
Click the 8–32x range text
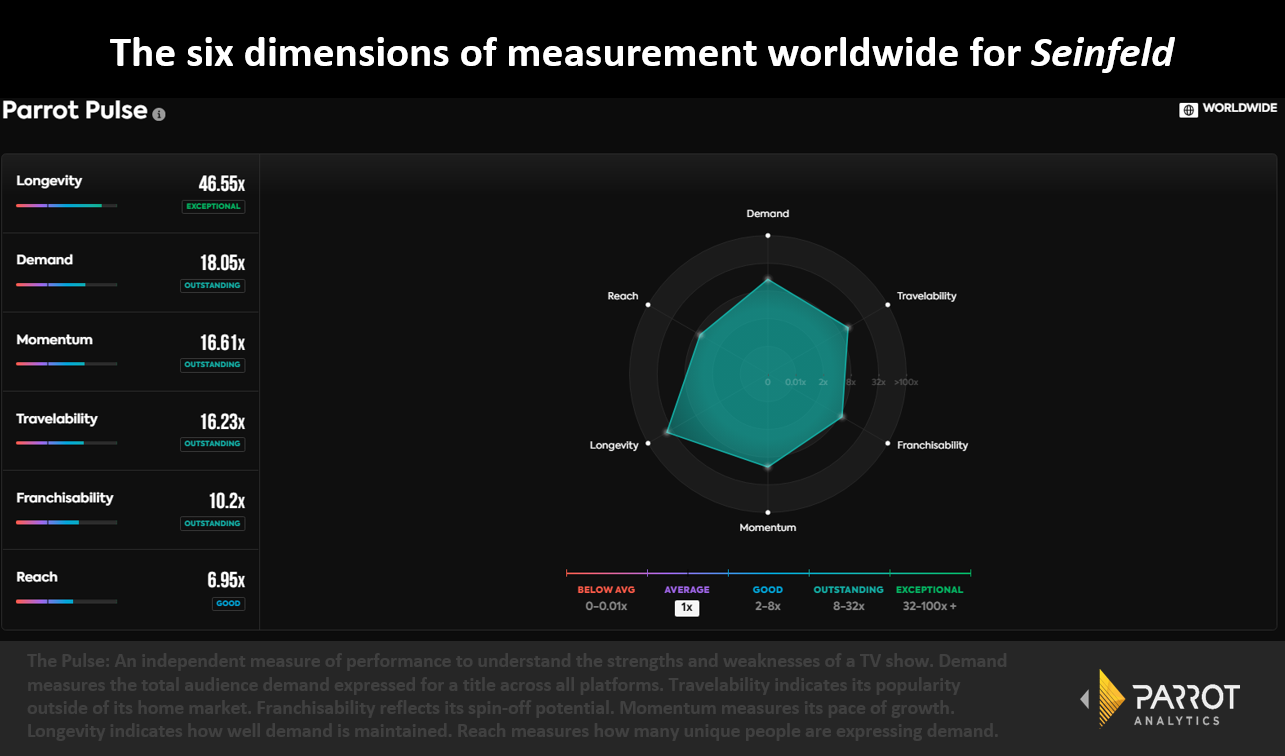[849, 606]
